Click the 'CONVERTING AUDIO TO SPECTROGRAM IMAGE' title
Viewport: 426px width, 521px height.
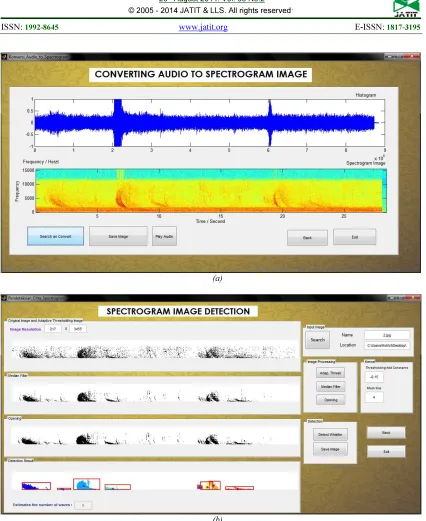(x=201, y=74)
